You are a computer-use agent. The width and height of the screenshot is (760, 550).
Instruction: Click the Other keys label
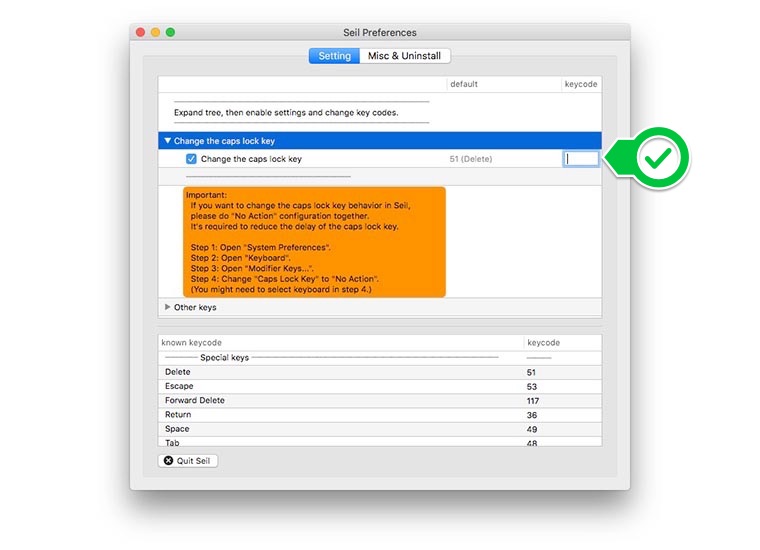coord(195,307)
